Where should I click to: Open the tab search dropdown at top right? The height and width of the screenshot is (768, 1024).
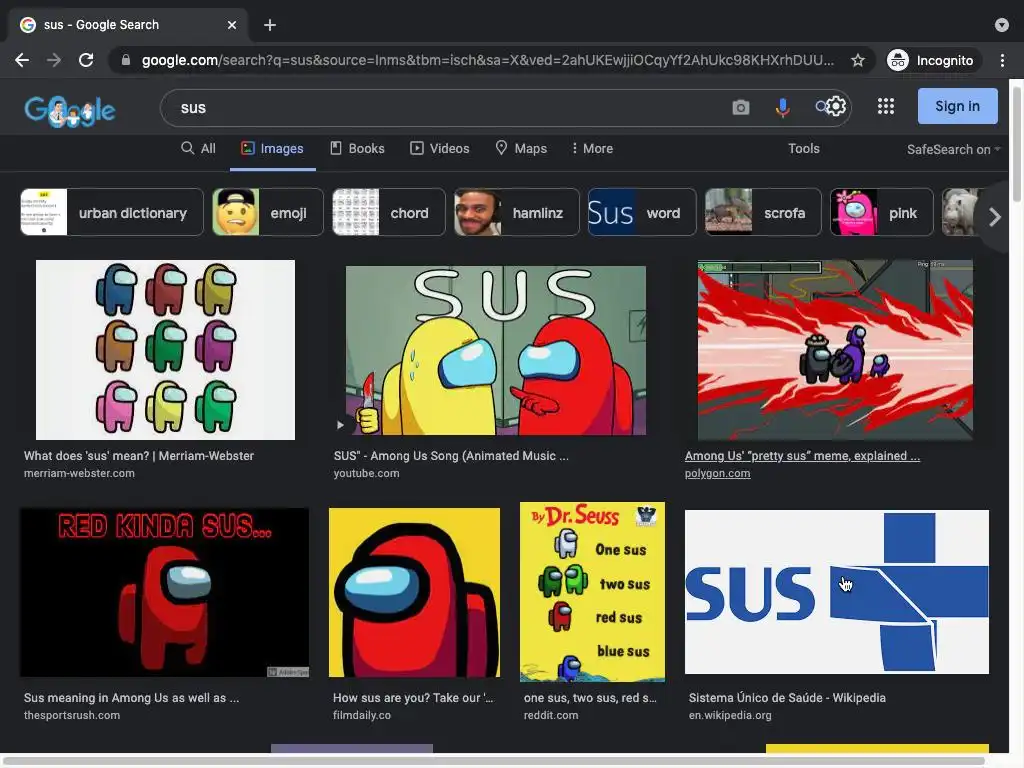(x=1001, y=25)
